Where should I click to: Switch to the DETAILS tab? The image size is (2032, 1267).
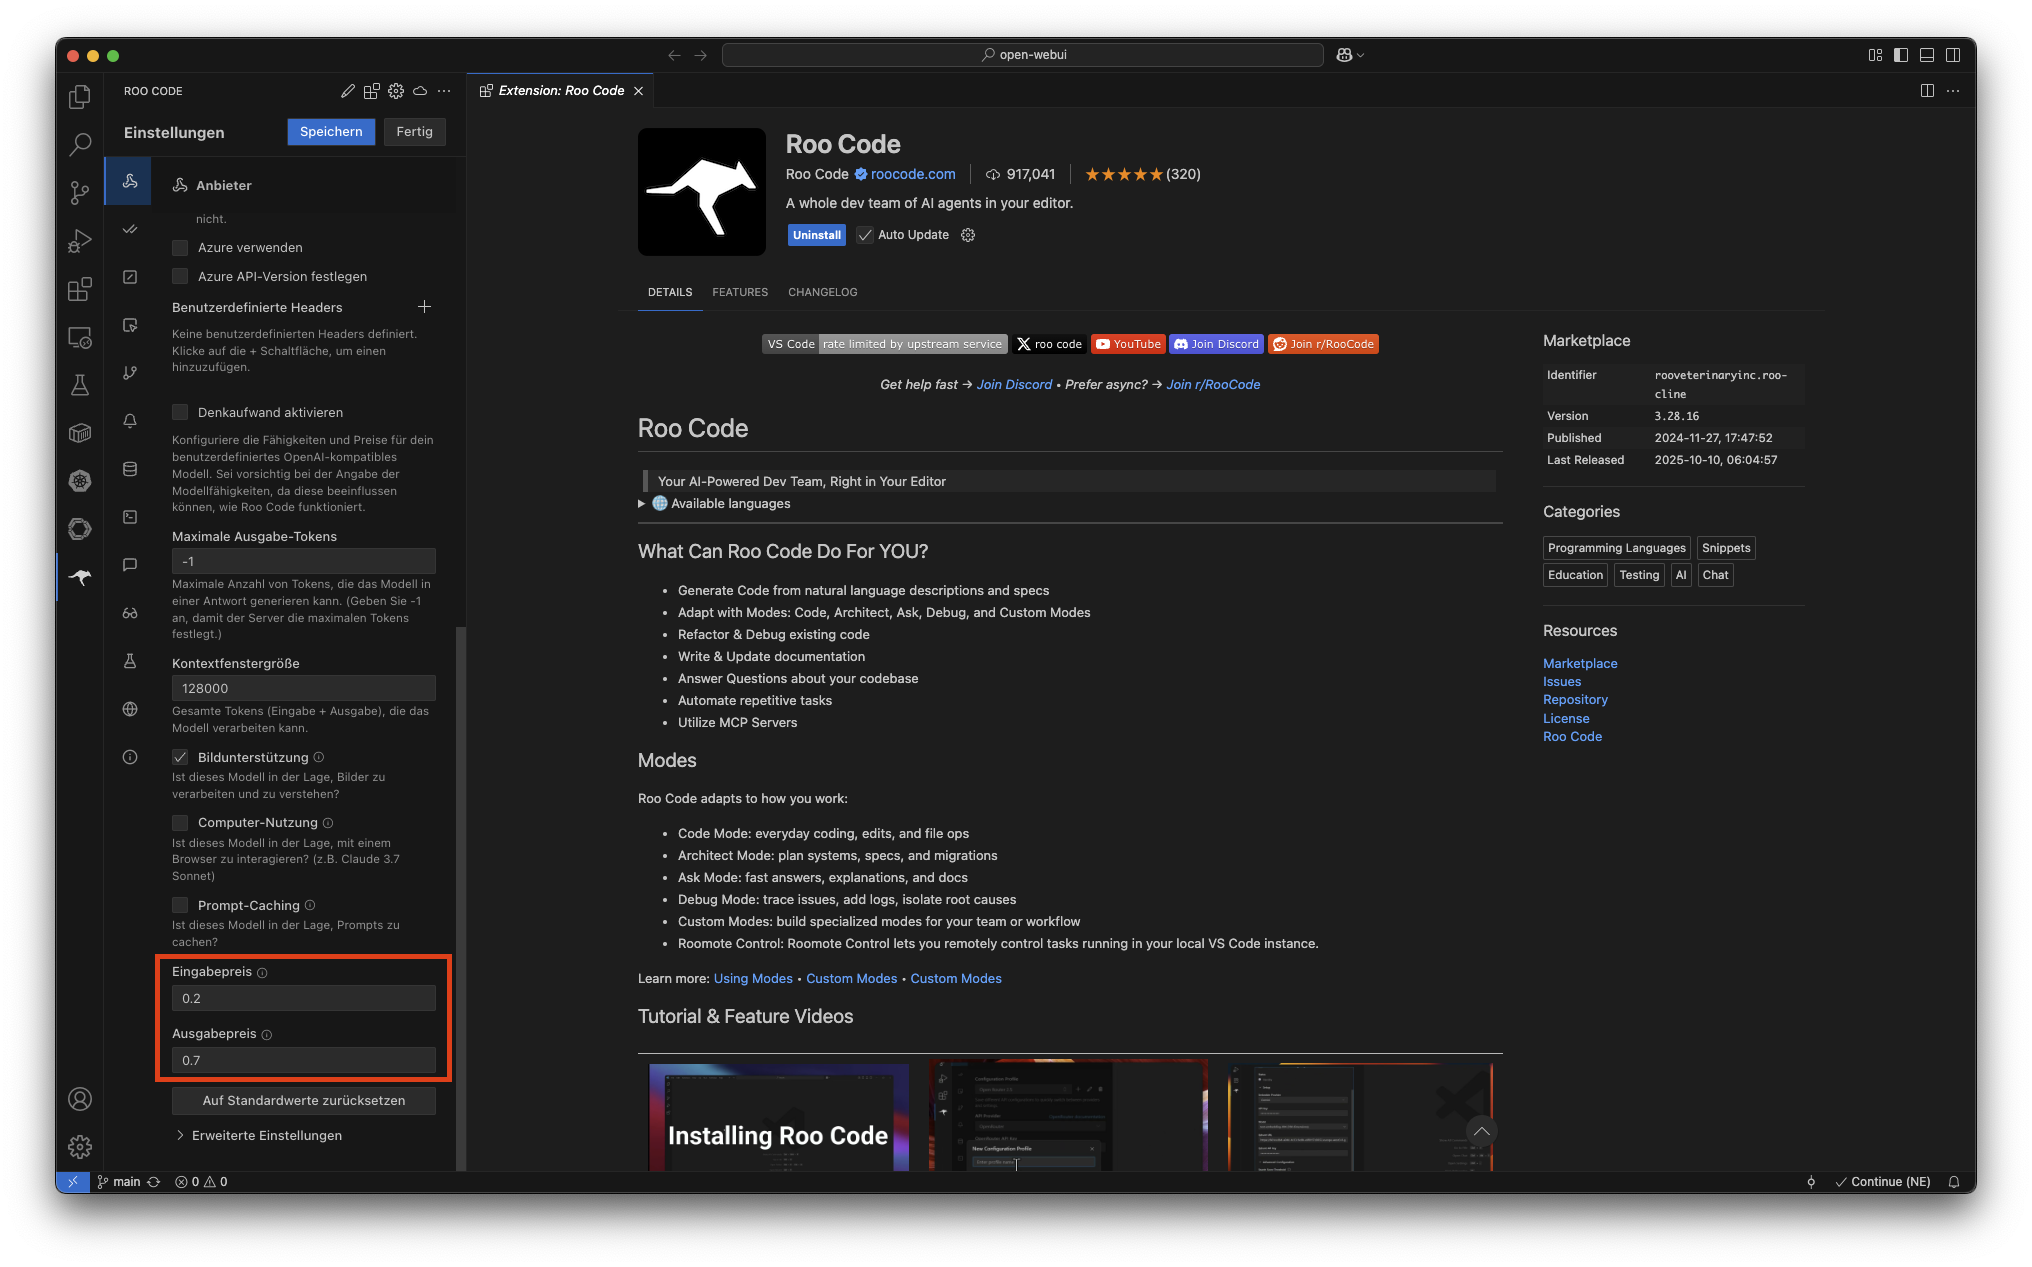670,292
